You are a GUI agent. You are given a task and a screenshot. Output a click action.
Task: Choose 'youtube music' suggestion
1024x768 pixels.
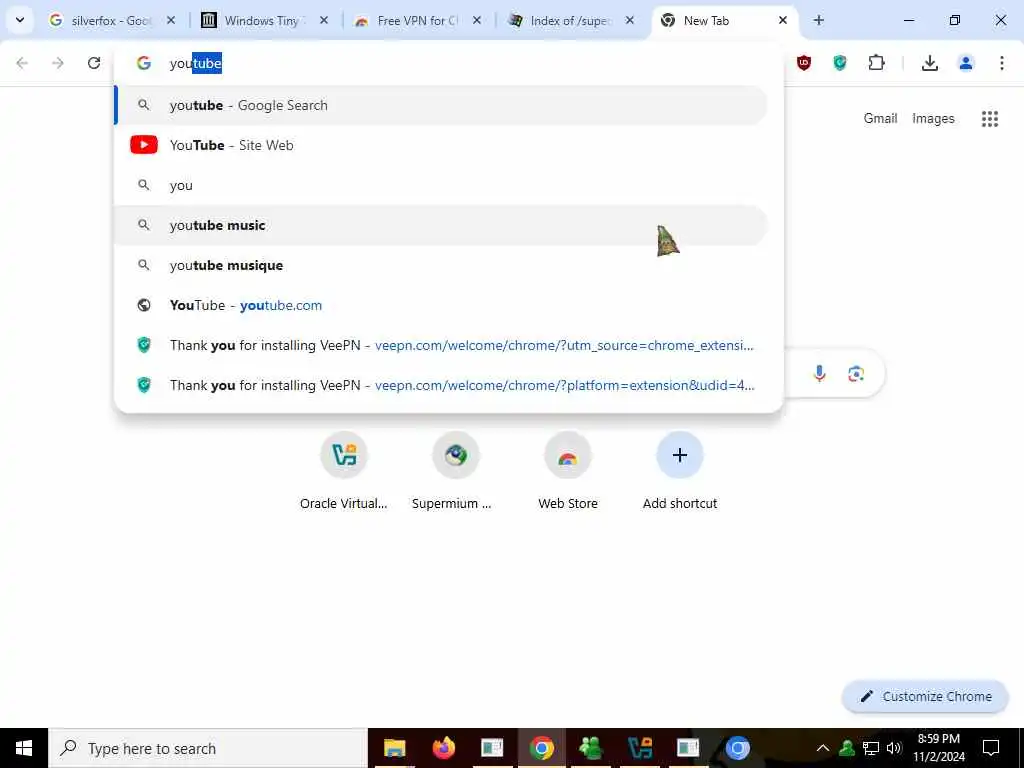[441, 225]
